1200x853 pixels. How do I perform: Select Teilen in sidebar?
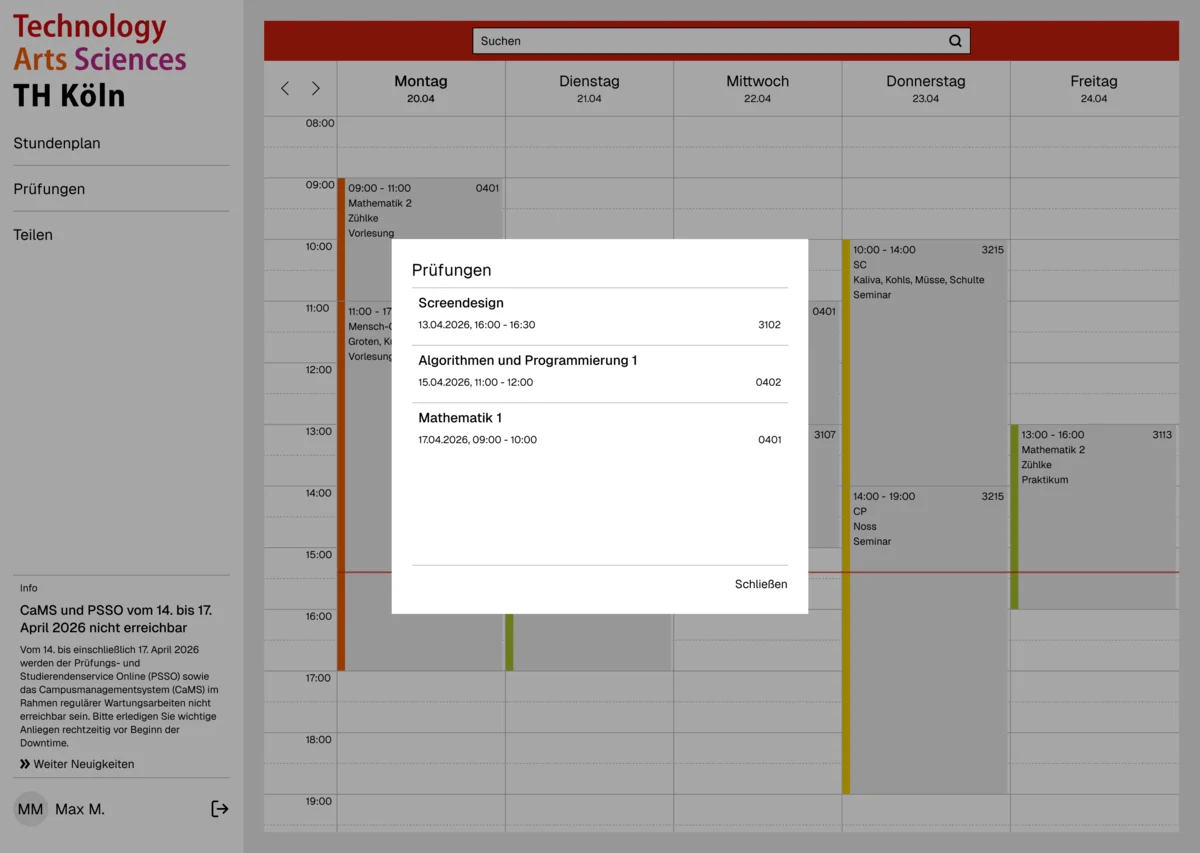(33, 235)
